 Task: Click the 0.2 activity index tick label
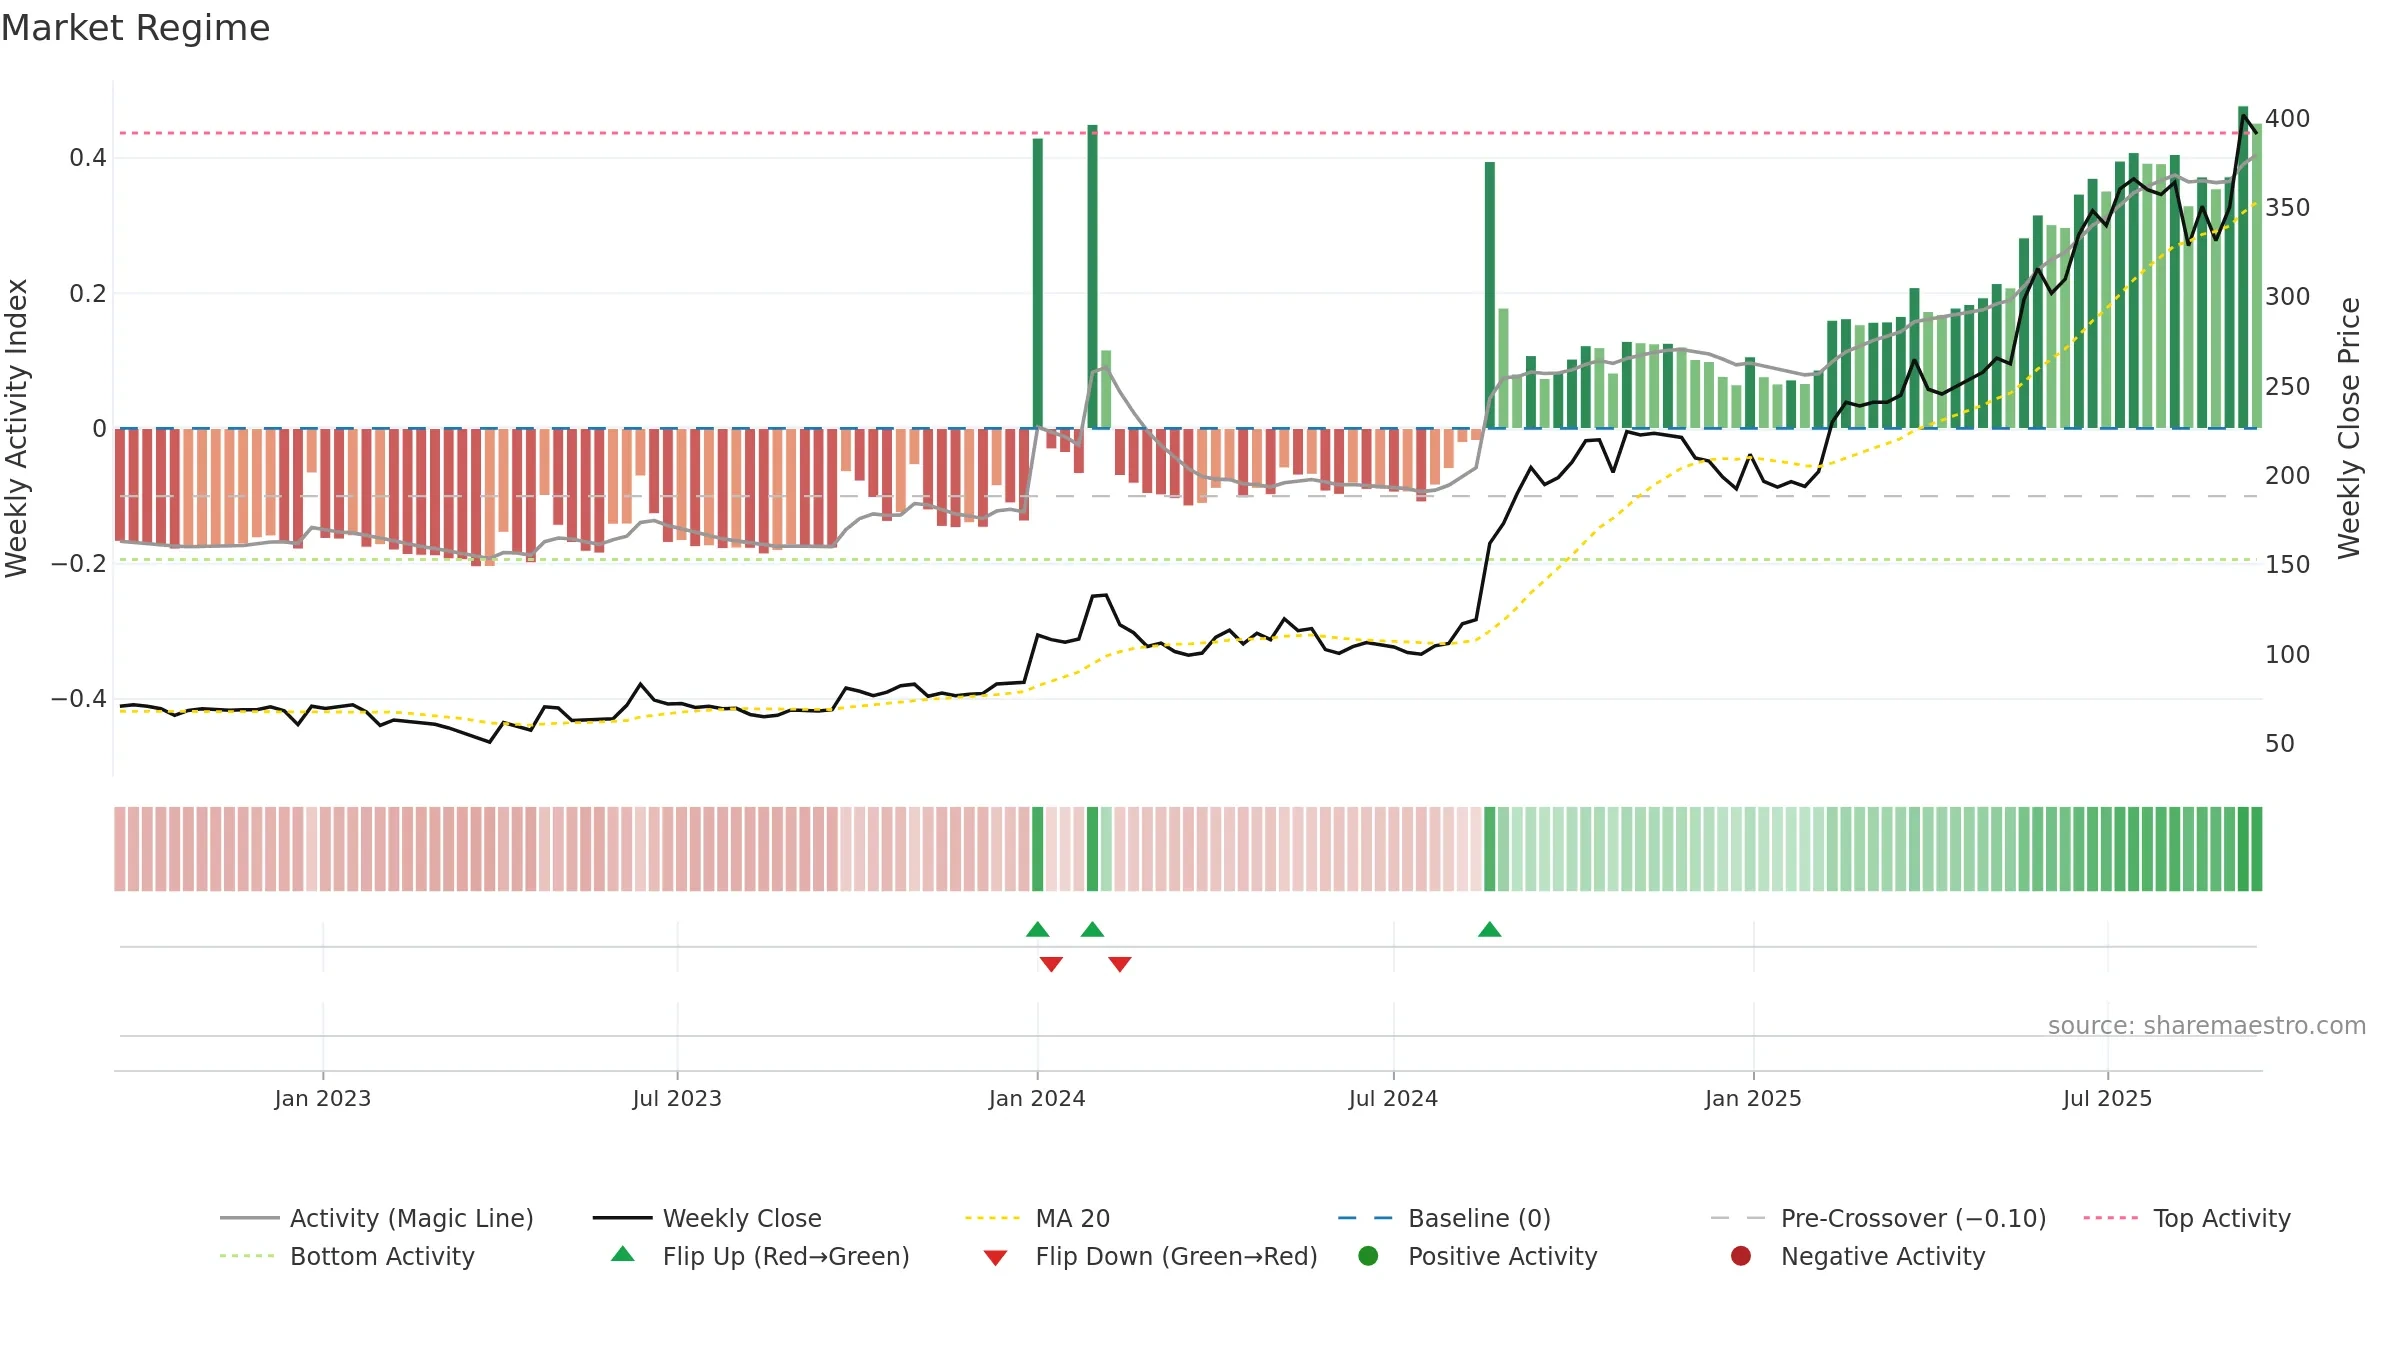coord(88,293)
